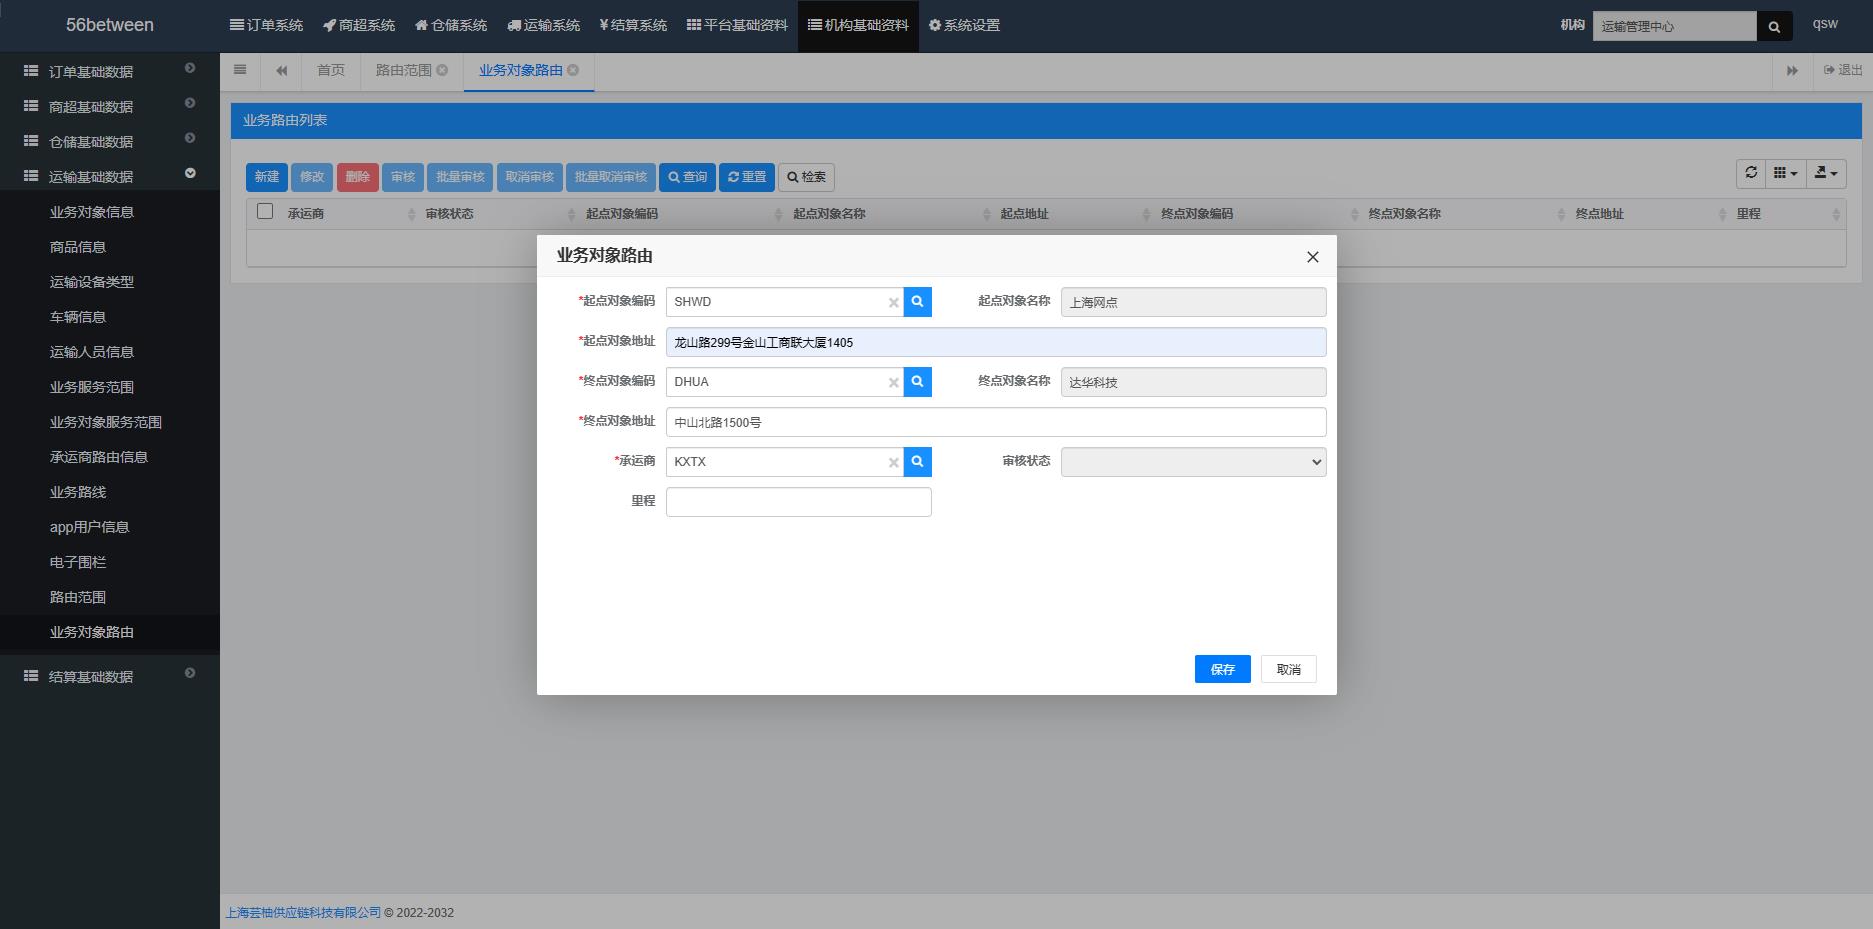Expand the 仓储基础数据 sidebar section
1873x929 pixels.
110,141
